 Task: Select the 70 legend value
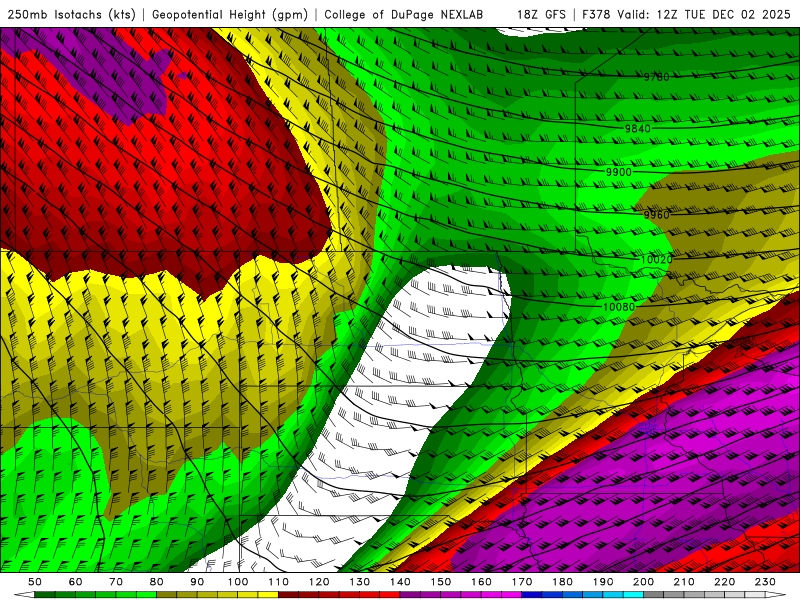pyautogui.click(x=116, y=582)
